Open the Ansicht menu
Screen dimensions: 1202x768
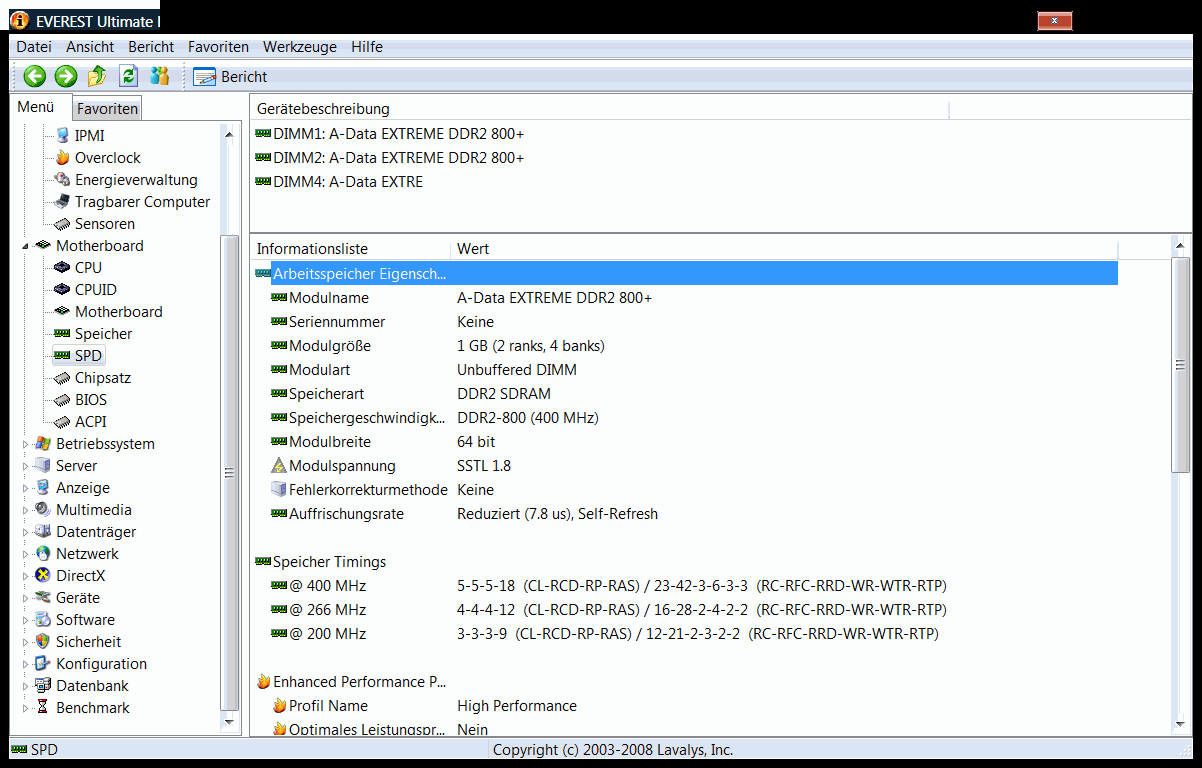coord(90,47)
